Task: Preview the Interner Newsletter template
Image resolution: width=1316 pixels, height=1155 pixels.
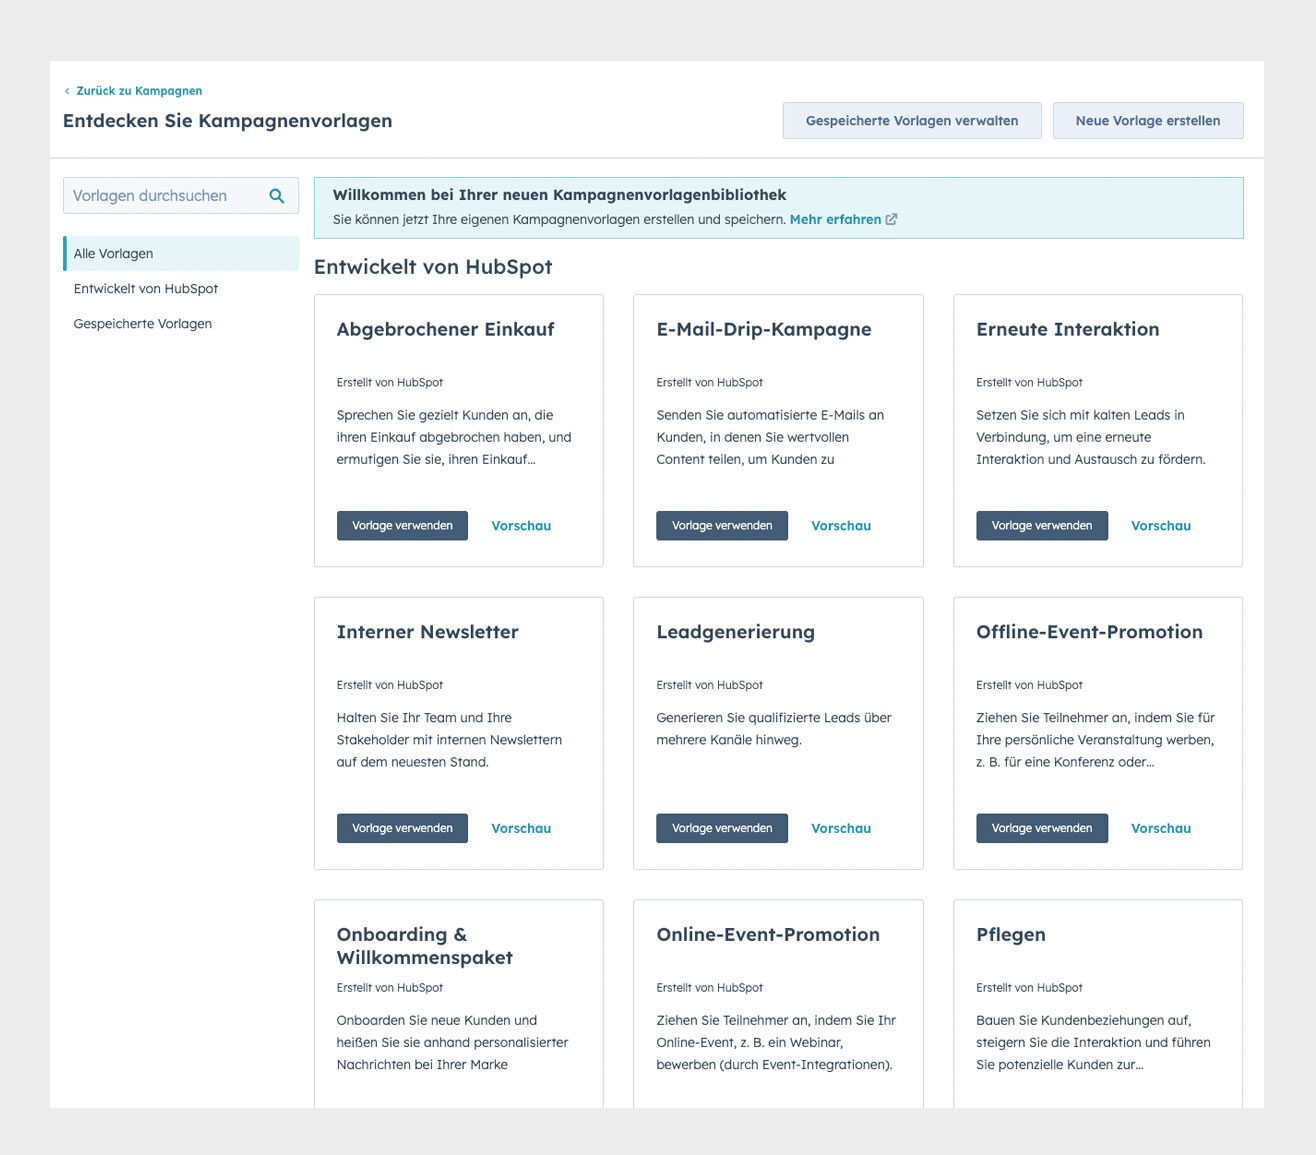Action: click(x=521, y=828)
